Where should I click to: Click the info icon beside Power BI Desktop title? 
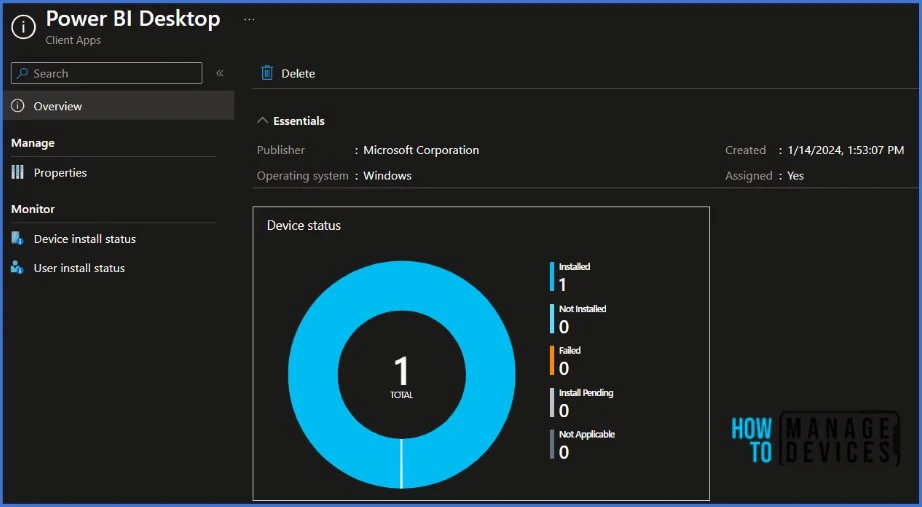24,27
